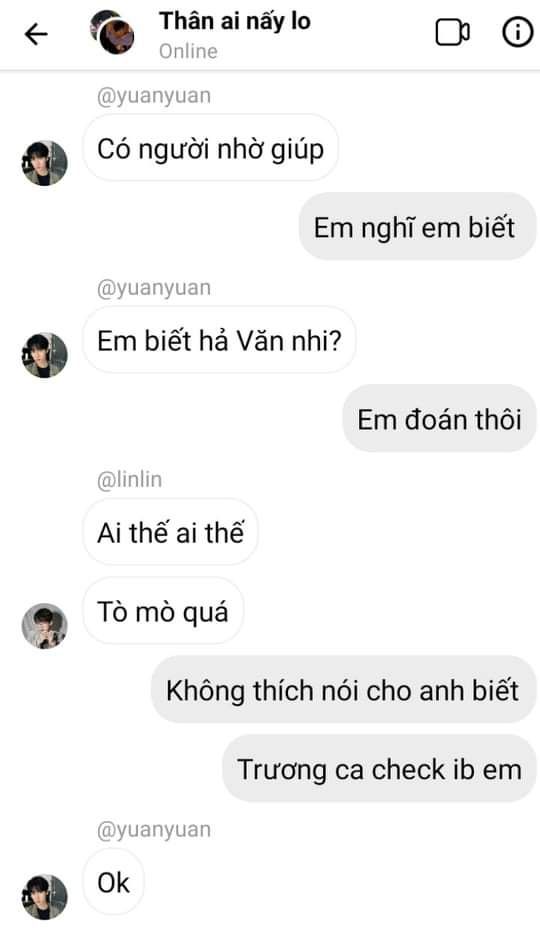Open conversation info with the circled i icon
Viewport: 540px width, 933px height.
click(x=518, y=32)
